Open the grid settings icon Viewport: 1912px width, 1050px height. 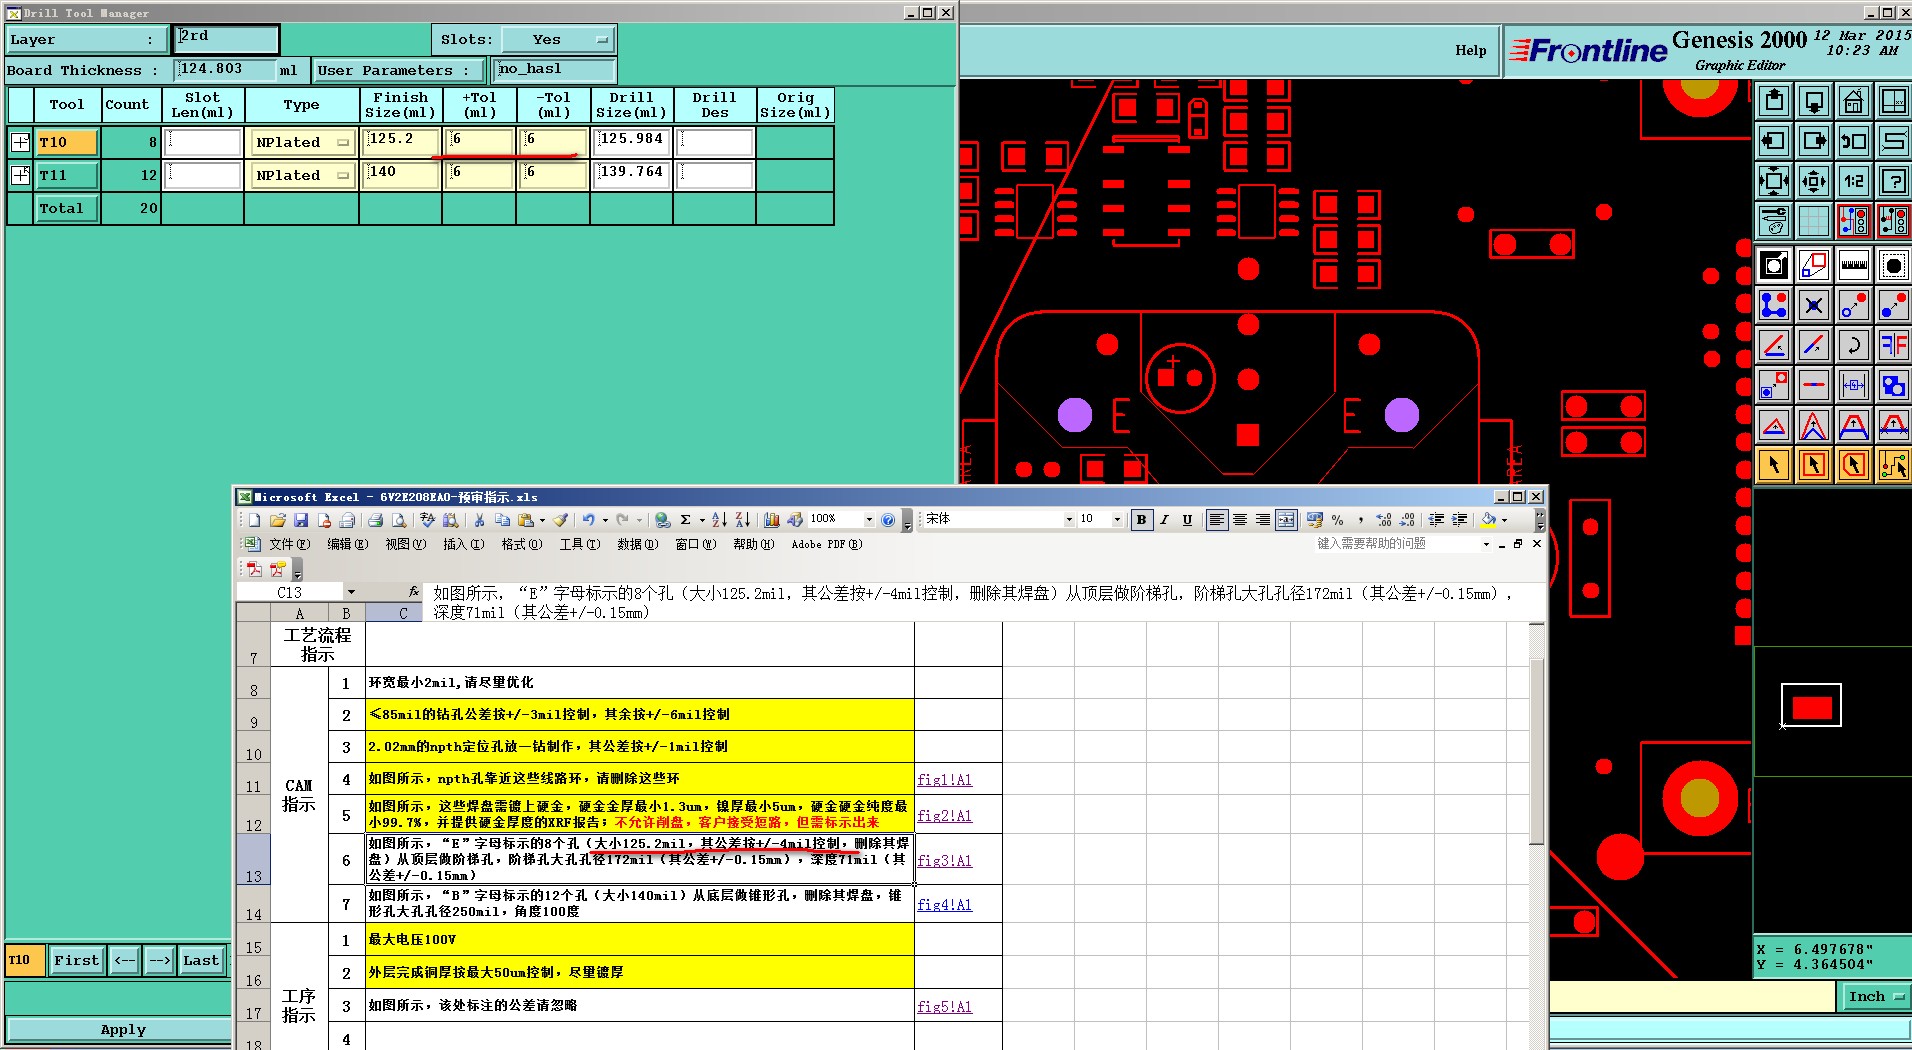(1814, 221)
